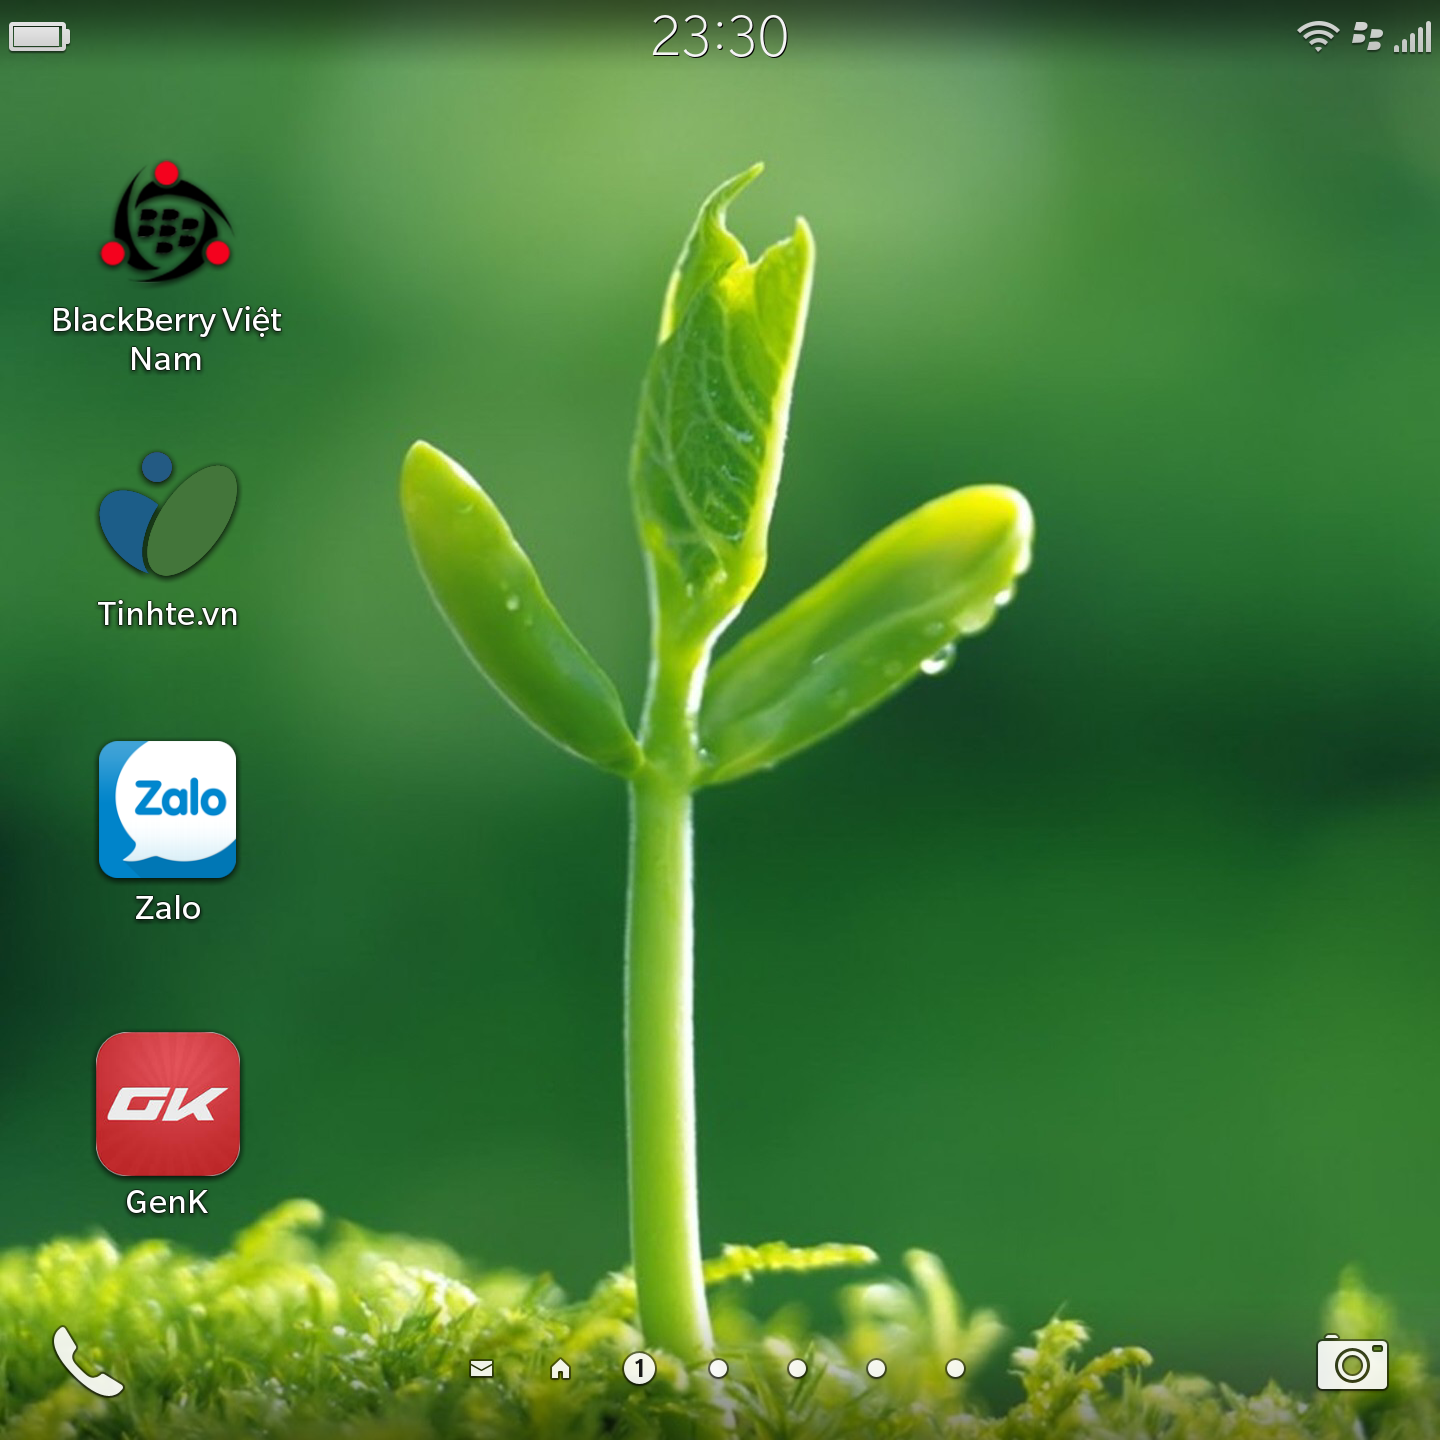The height and width of the screenshot is (1440, 1440).
Task: Tap the 23:30 clock
Action: pos(720,37)
